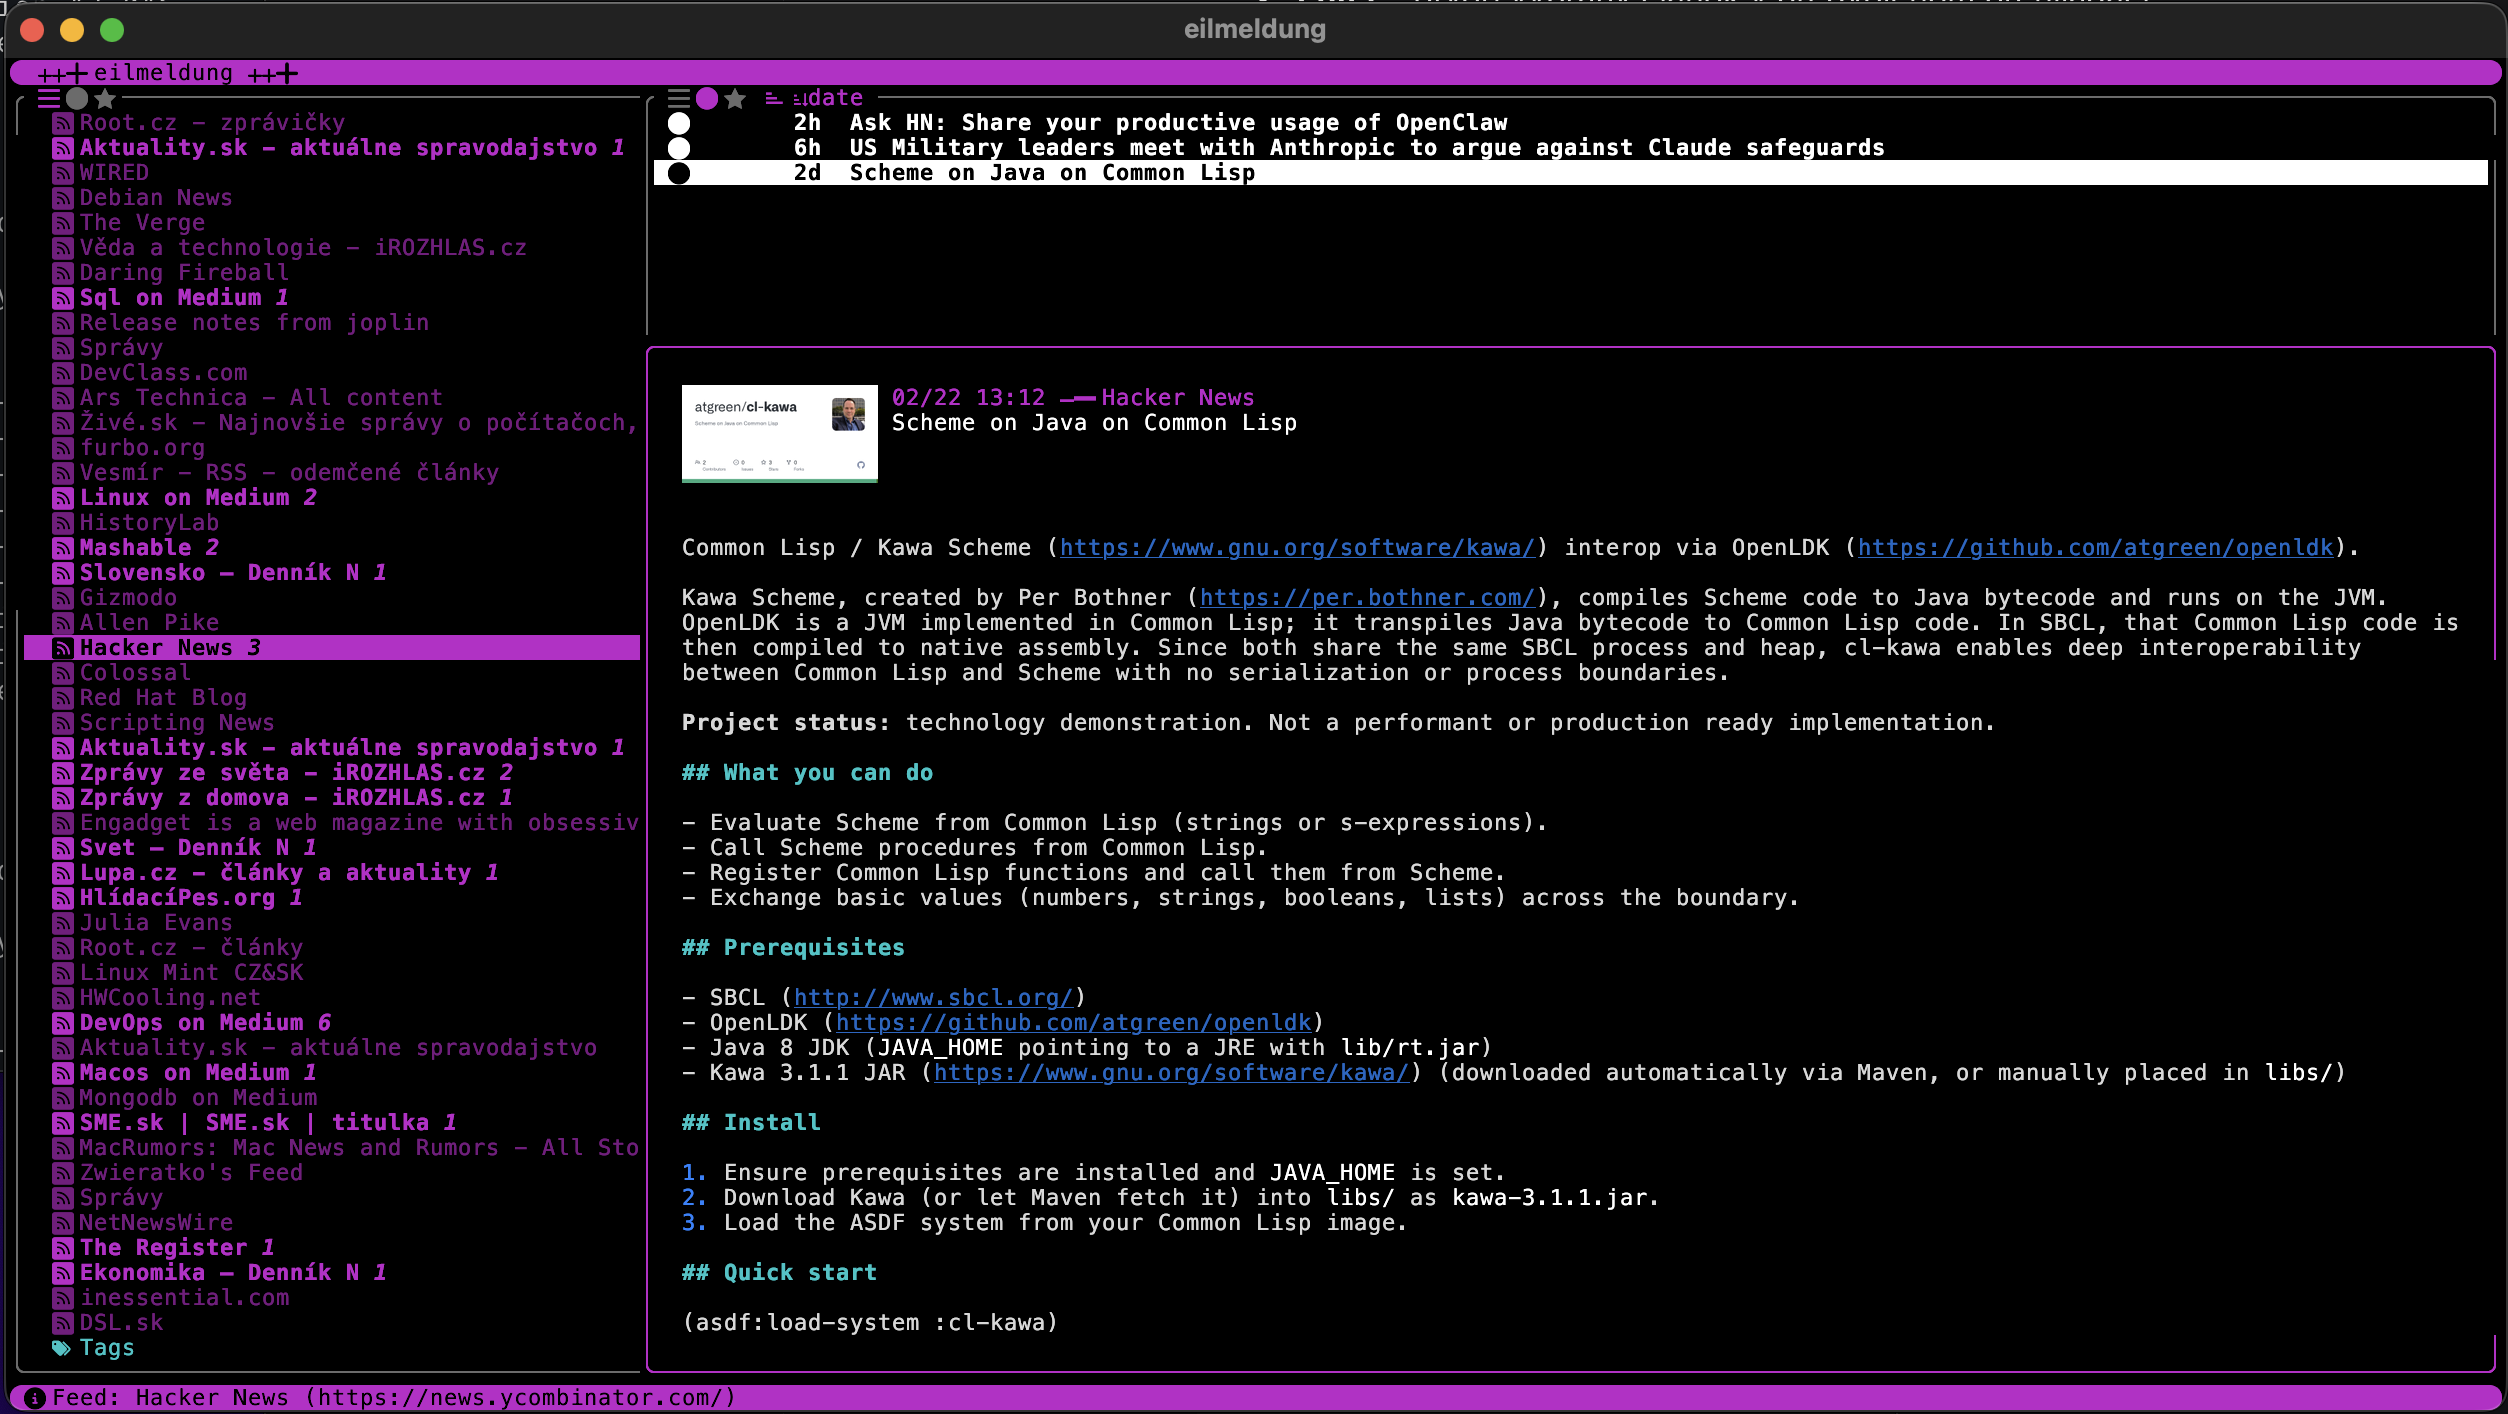Click the RSS icon beside Julia Evans
The width and height of the screenshot is (2508, 1414).
click(x=63, y=923)
